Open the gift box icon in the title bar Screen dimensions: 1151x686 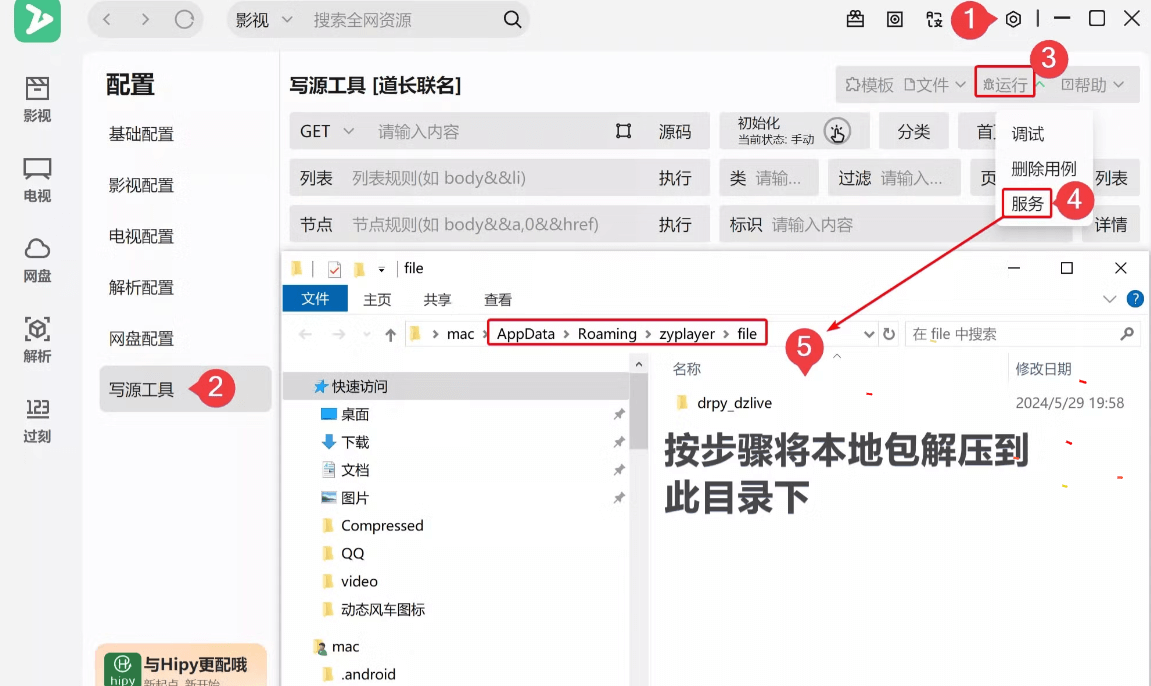pos(855,19)
